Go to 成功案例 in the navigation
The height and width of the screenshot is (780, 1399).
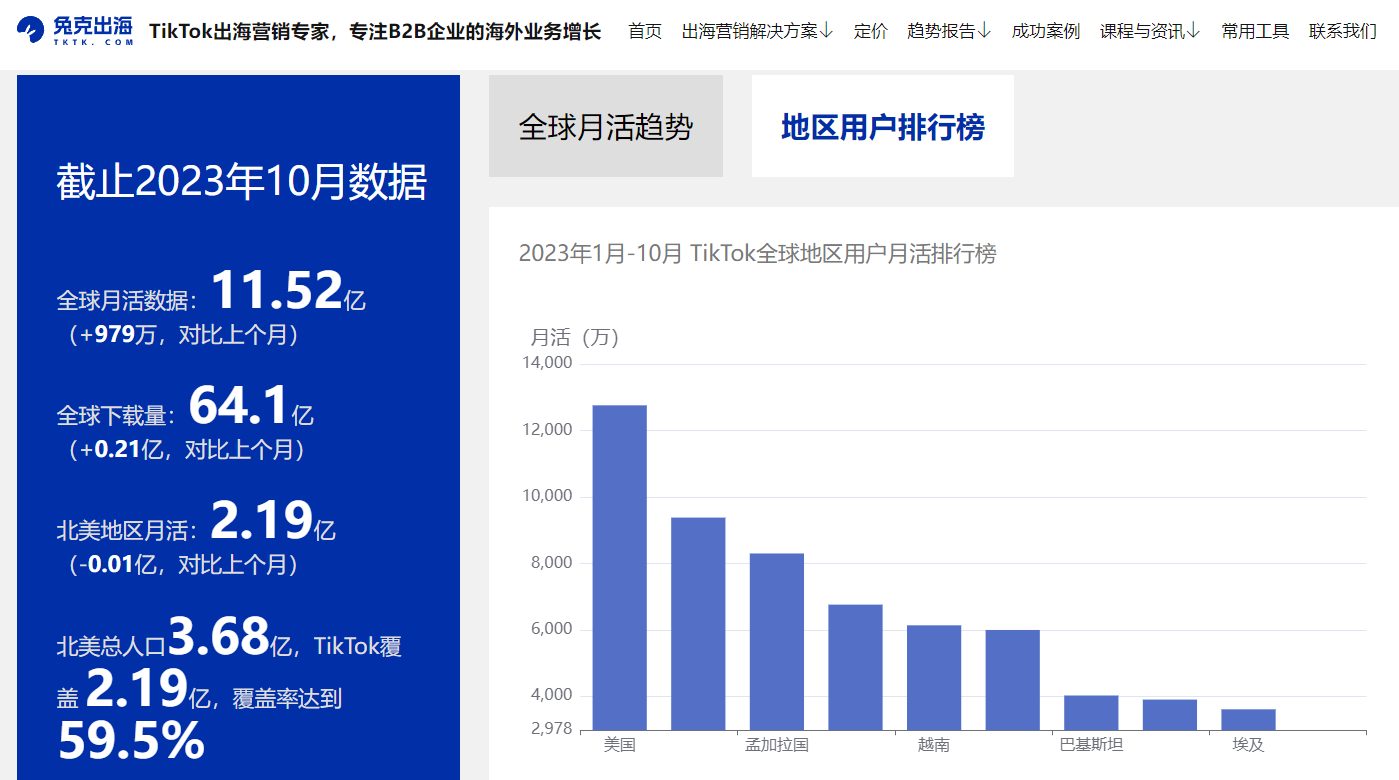(x=1045, y=31)
